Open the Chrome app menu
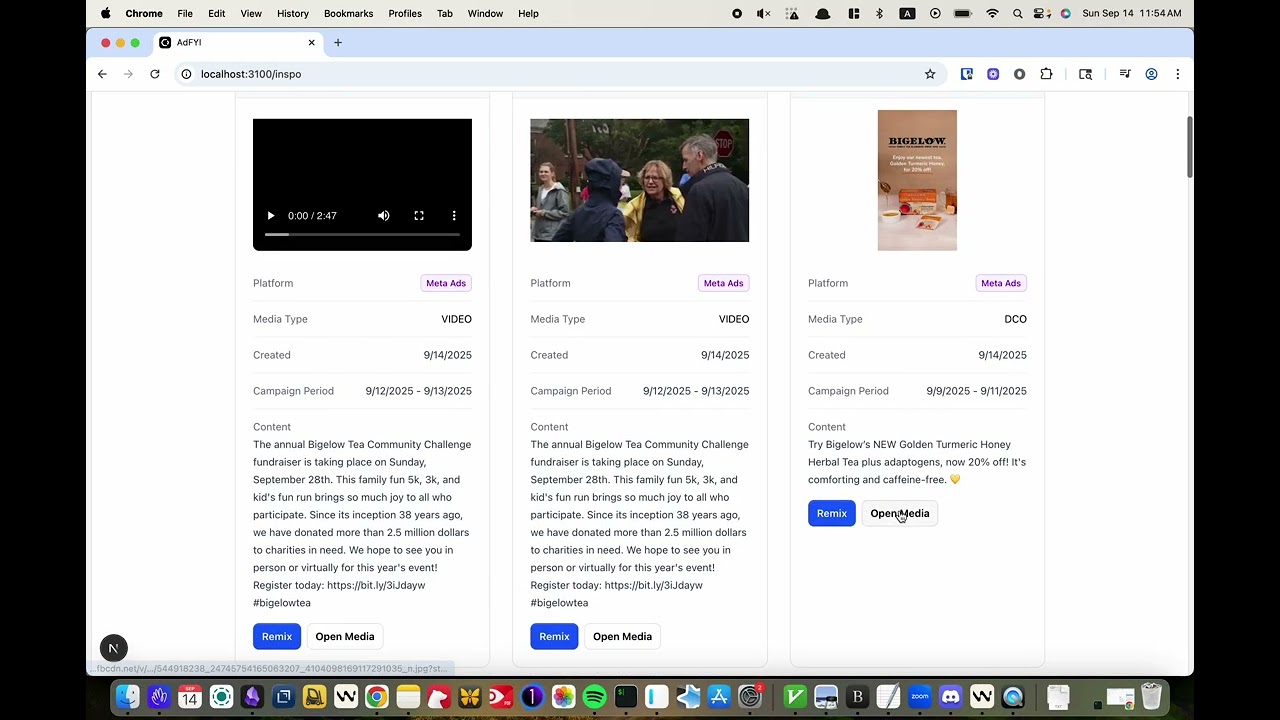The image size is (1280, 720). point(144,13)
